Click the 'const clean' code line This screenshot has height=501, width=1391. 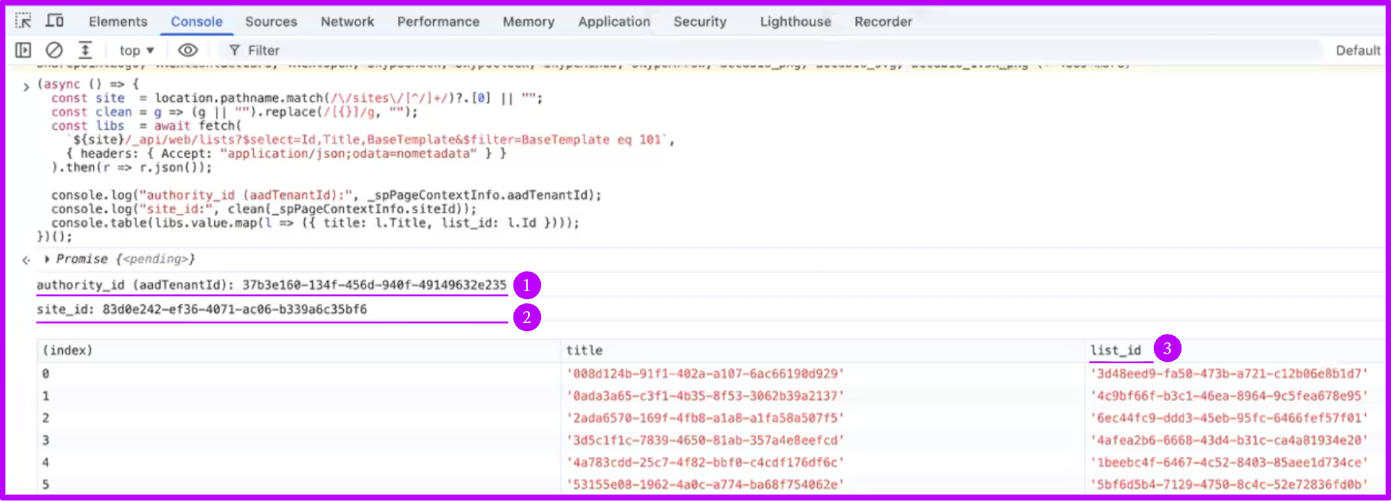coord(234,112)
